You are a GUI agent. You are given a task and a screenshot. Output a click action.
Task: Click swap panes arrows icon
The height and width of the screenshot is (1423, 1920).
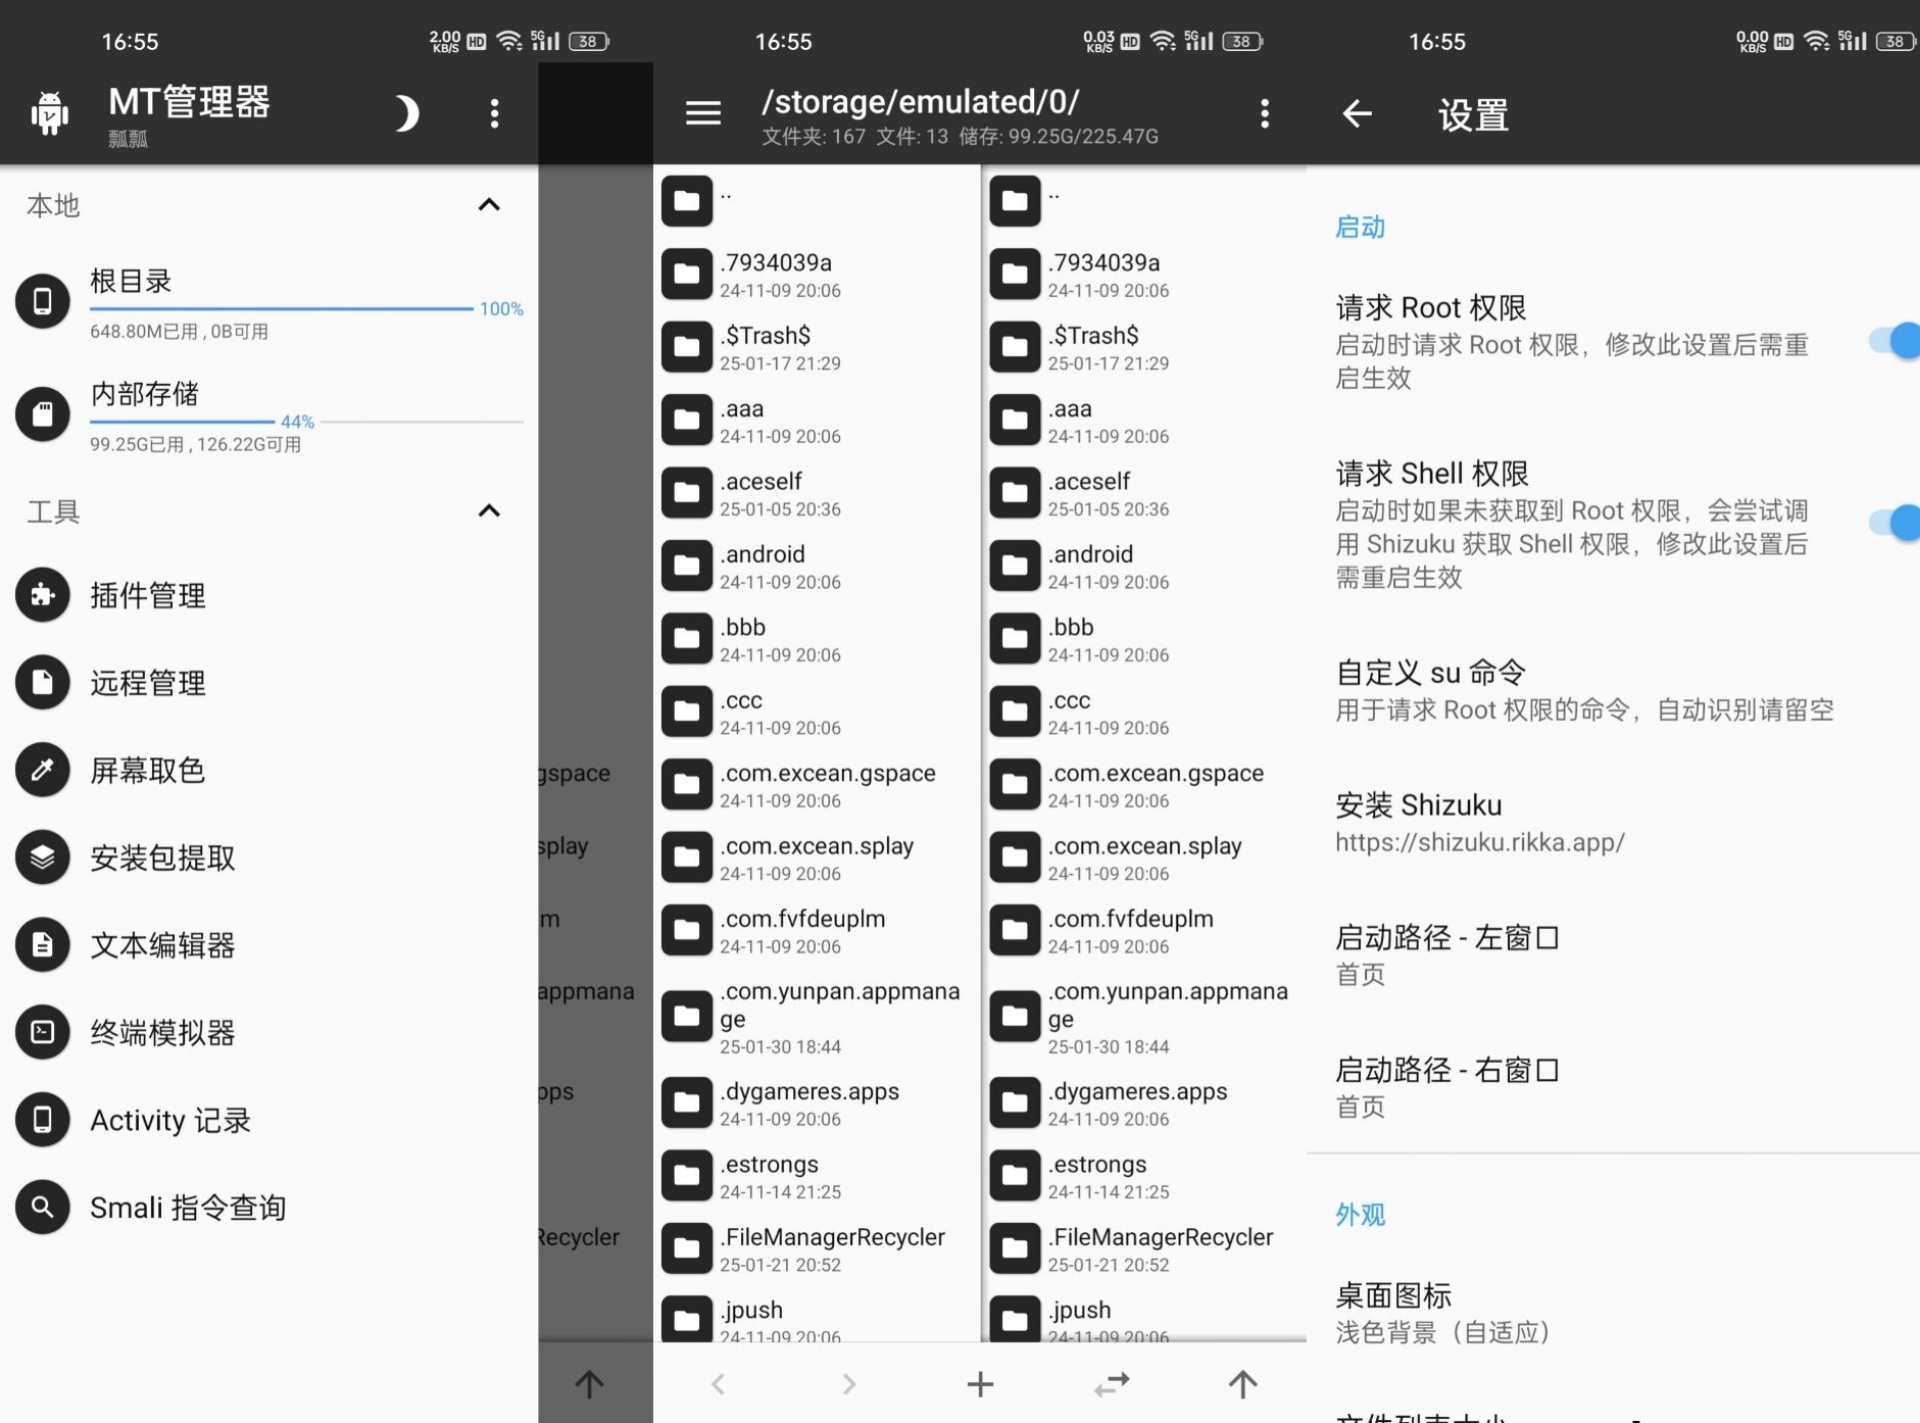tap(1111, 1384)
